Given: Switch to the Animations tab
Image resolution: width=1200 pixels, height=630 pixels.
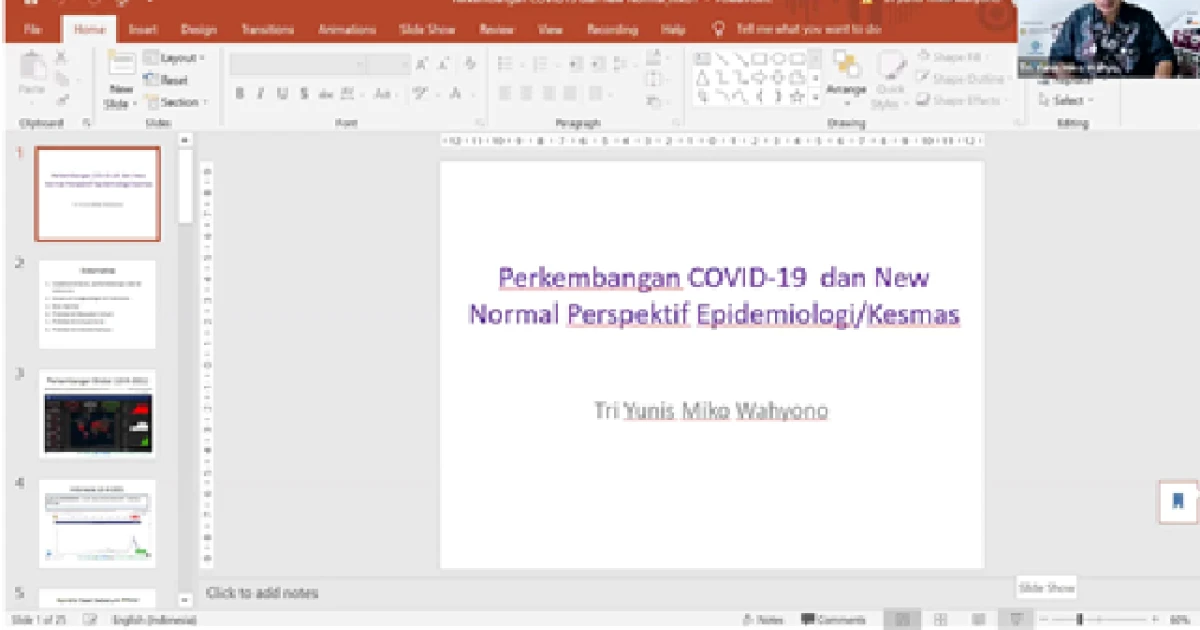Looking at the screenshot, I should tap(347, 30).
